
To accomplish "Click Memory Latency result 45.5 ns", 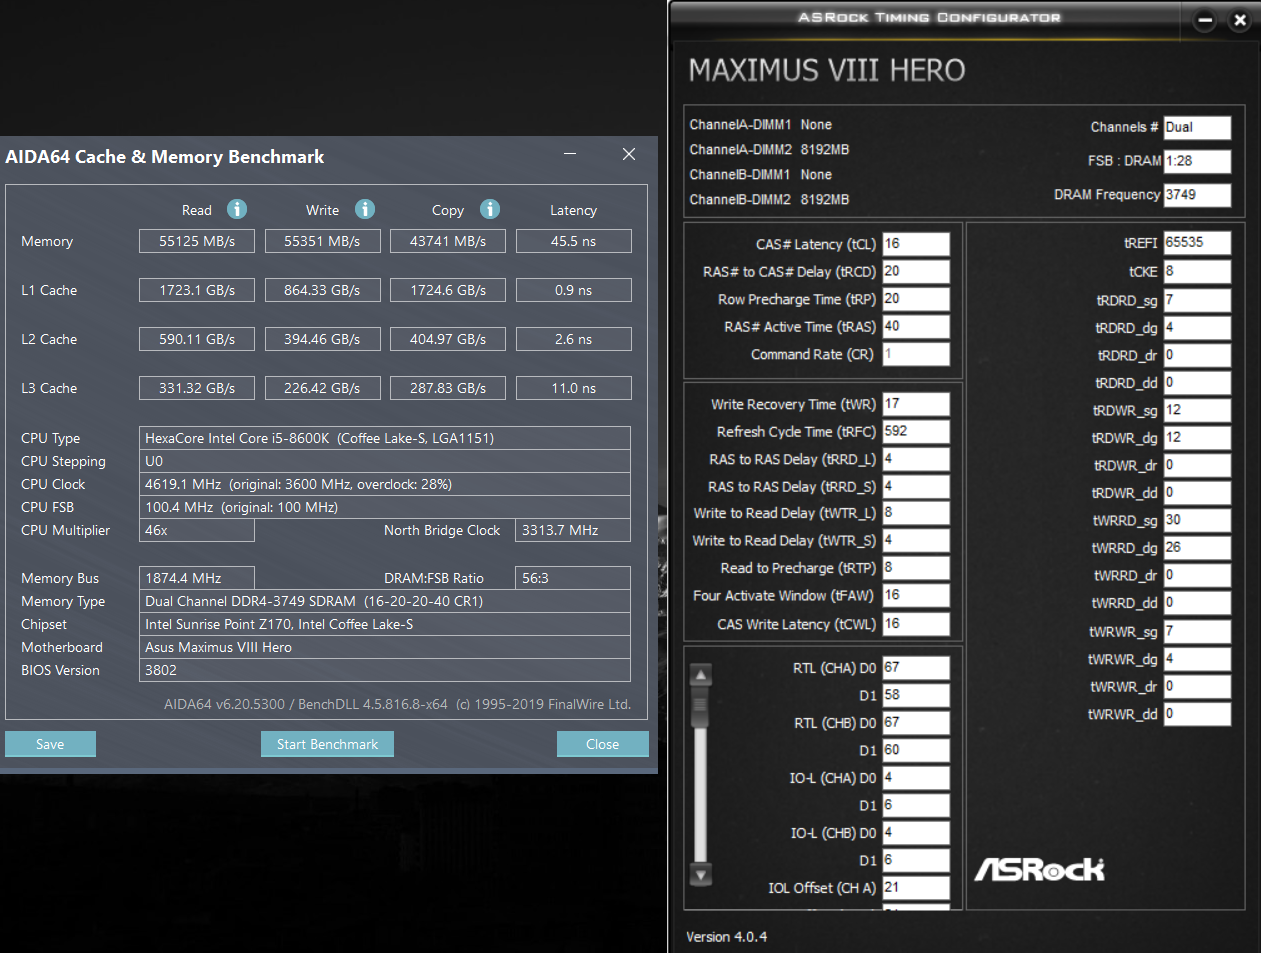I will (x=573, y=241).
